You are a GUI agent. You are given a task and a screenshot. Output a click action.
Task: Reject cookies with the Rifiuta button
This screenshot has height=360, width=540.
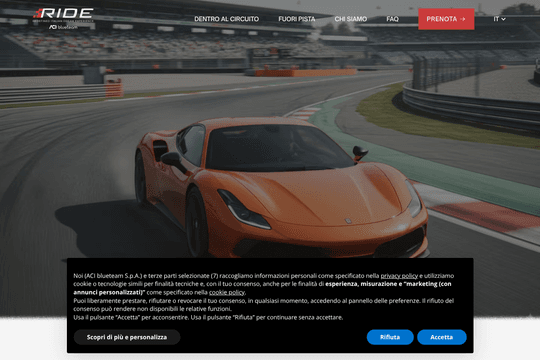[x=390, y=337]
